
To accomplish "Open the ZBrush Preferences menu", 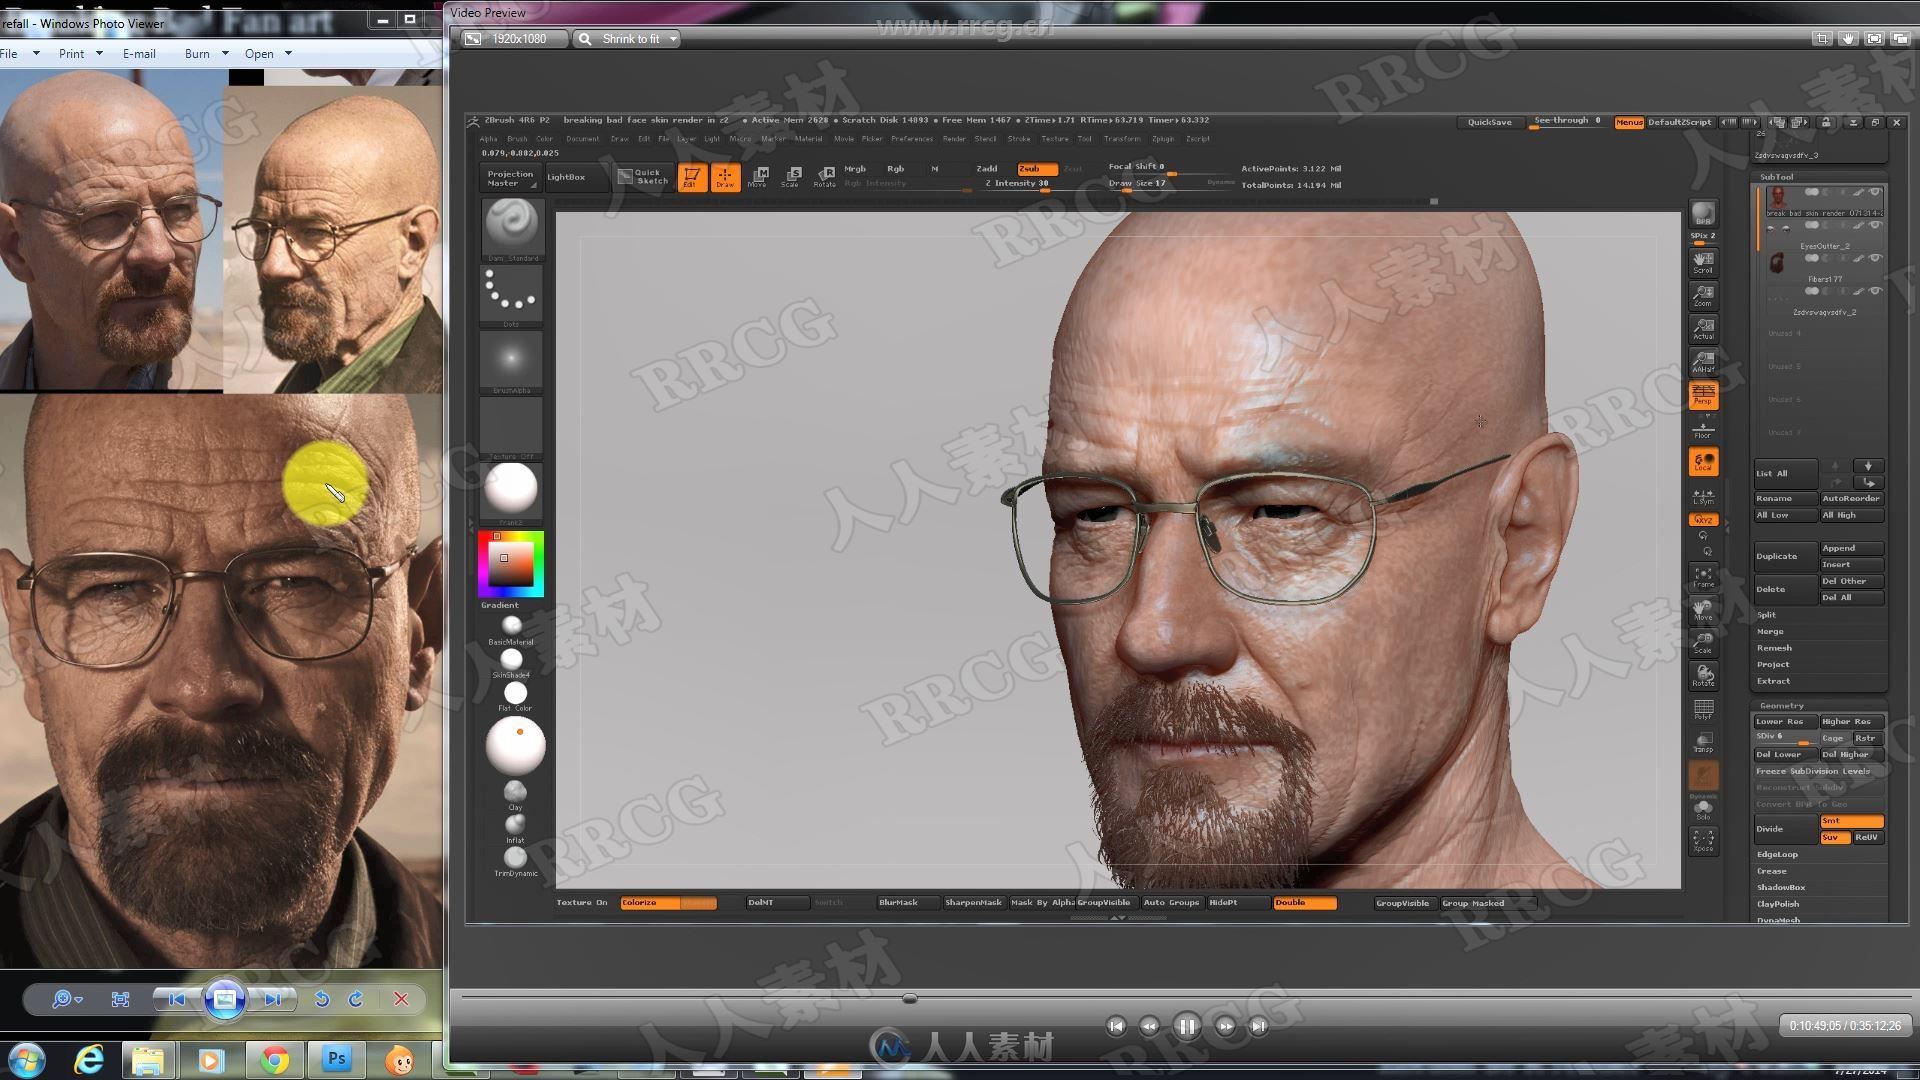I will point(912,139).
